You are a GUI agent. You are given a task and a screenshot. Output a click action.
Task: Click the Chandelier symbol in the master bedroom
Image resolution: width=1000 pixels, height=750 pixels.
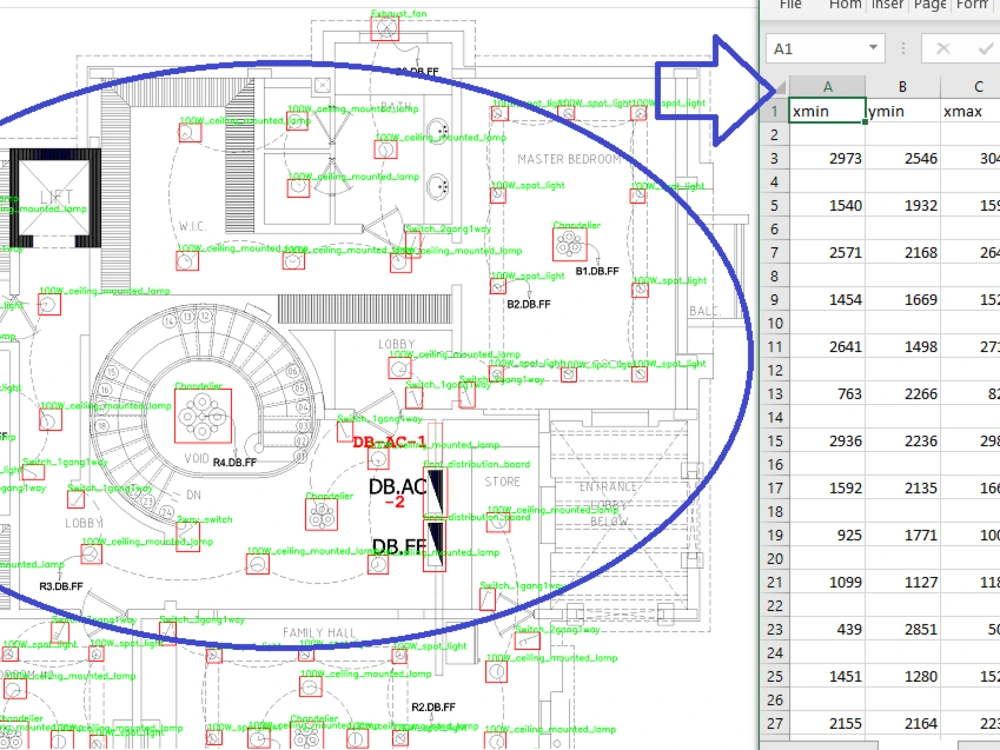[x=570, y=244]
